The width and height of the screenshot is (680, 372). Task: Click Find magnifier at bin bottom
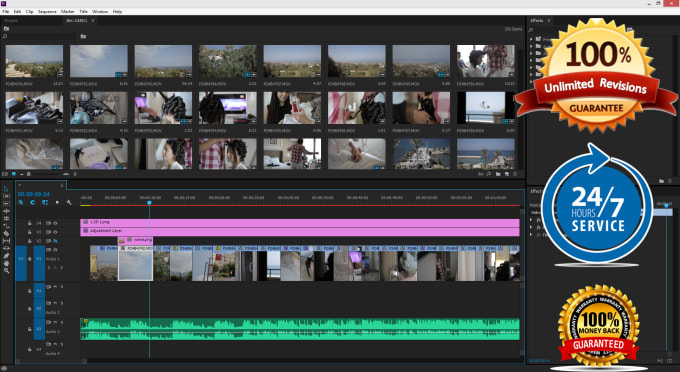[489, 174]
